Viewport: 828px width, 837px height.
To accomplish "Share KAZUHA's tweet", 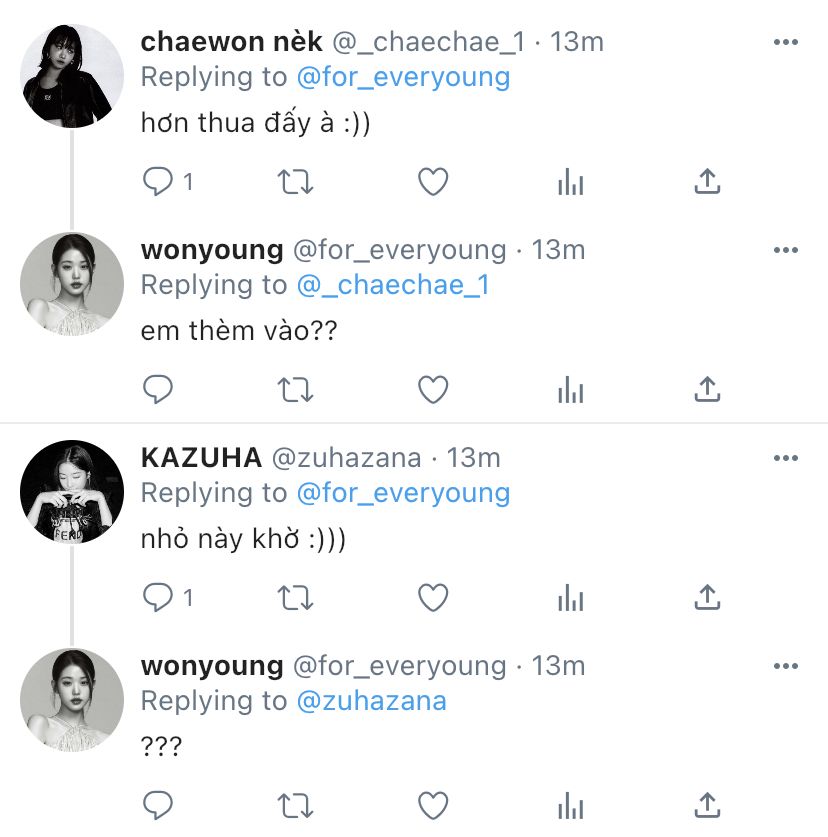I will coord(707,596).
